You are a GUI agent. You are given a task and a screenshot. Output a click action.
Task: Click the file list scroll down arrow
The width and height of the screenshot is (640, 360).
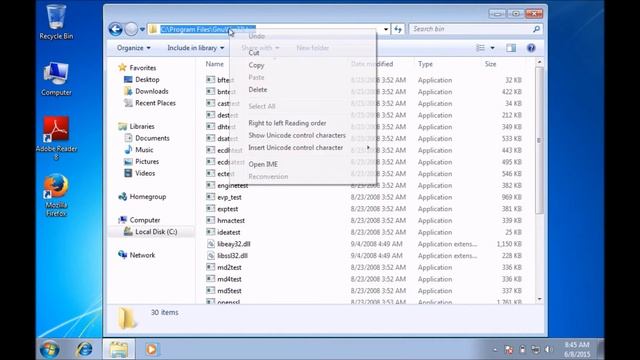click(x=540, y=299)
